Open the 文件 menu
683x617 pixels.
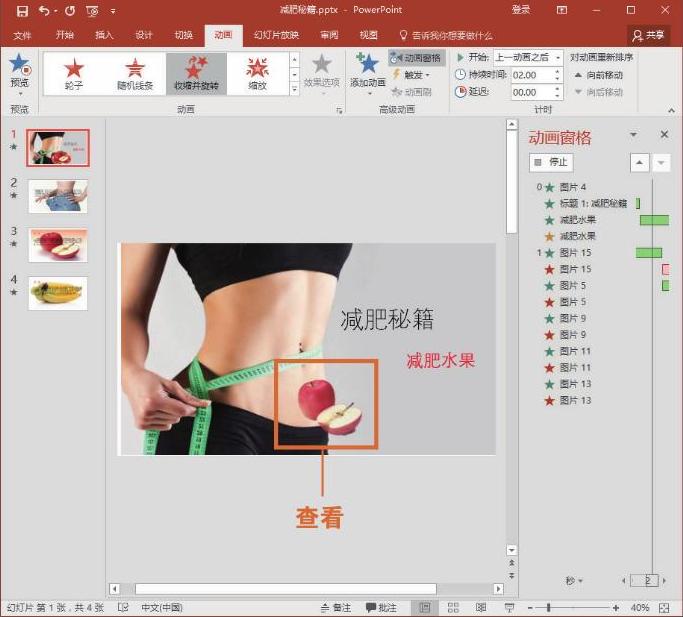tap(22, 35)
